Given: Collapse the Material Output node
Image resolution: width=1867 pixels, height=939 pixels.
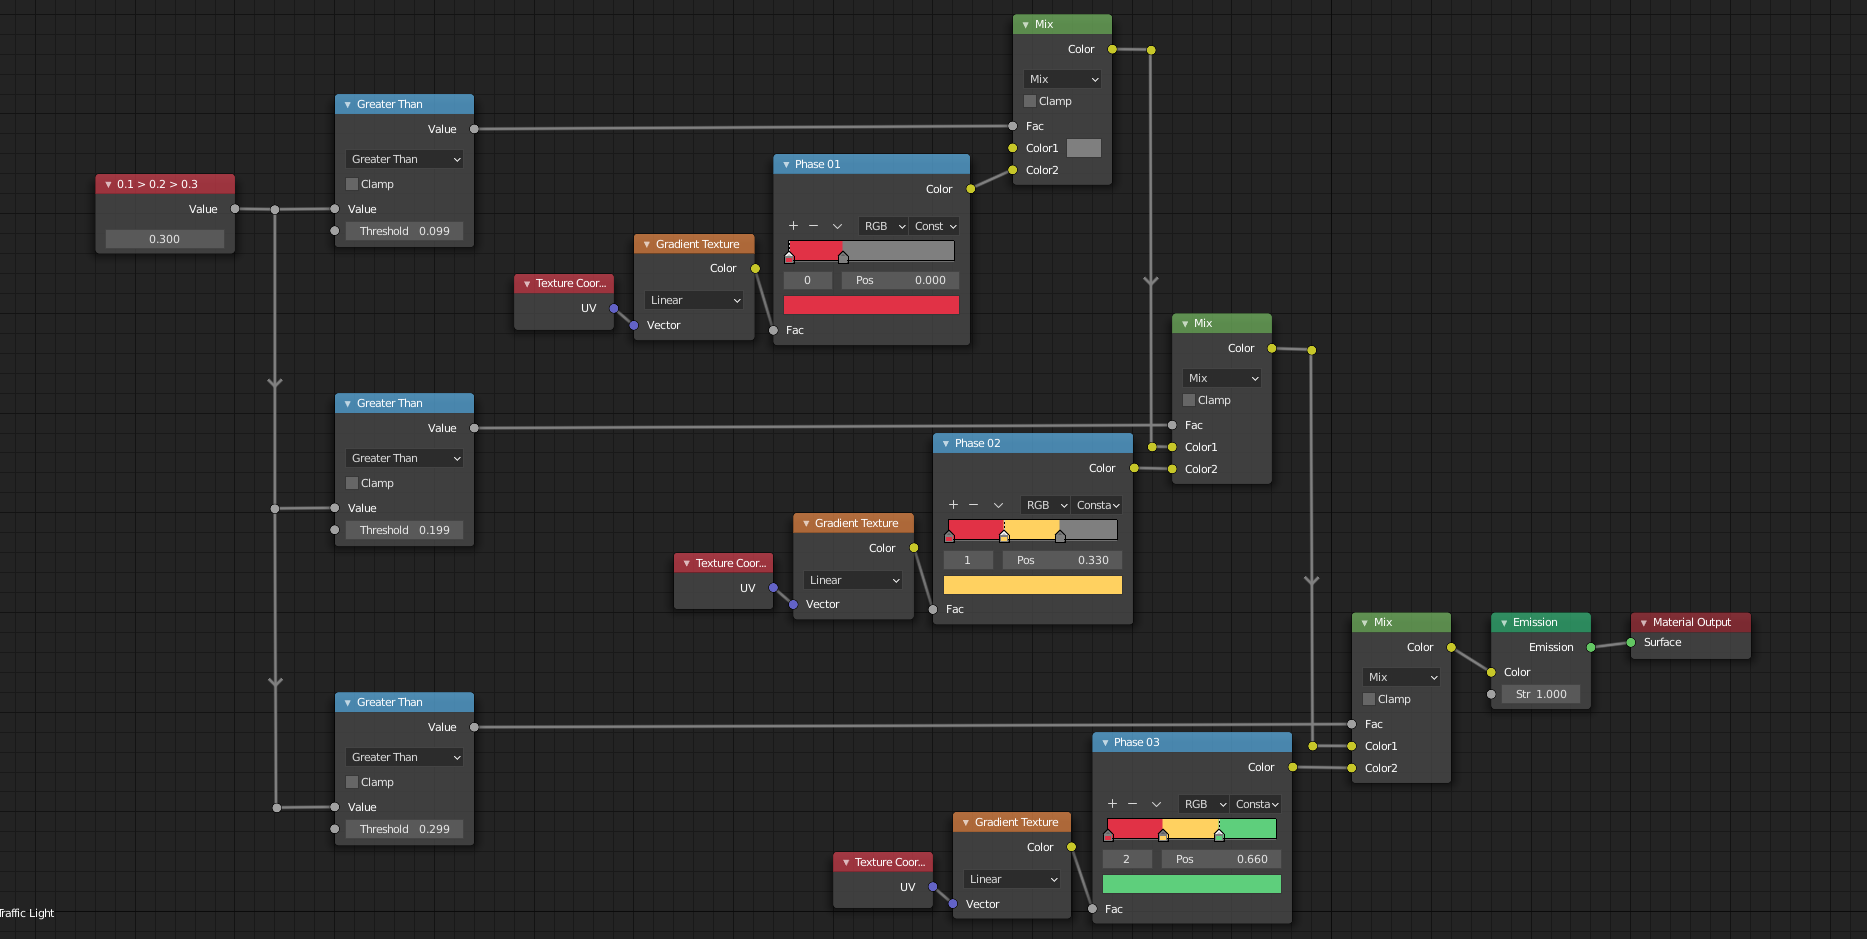Looking at the screenshot, I should (1644, 622).
